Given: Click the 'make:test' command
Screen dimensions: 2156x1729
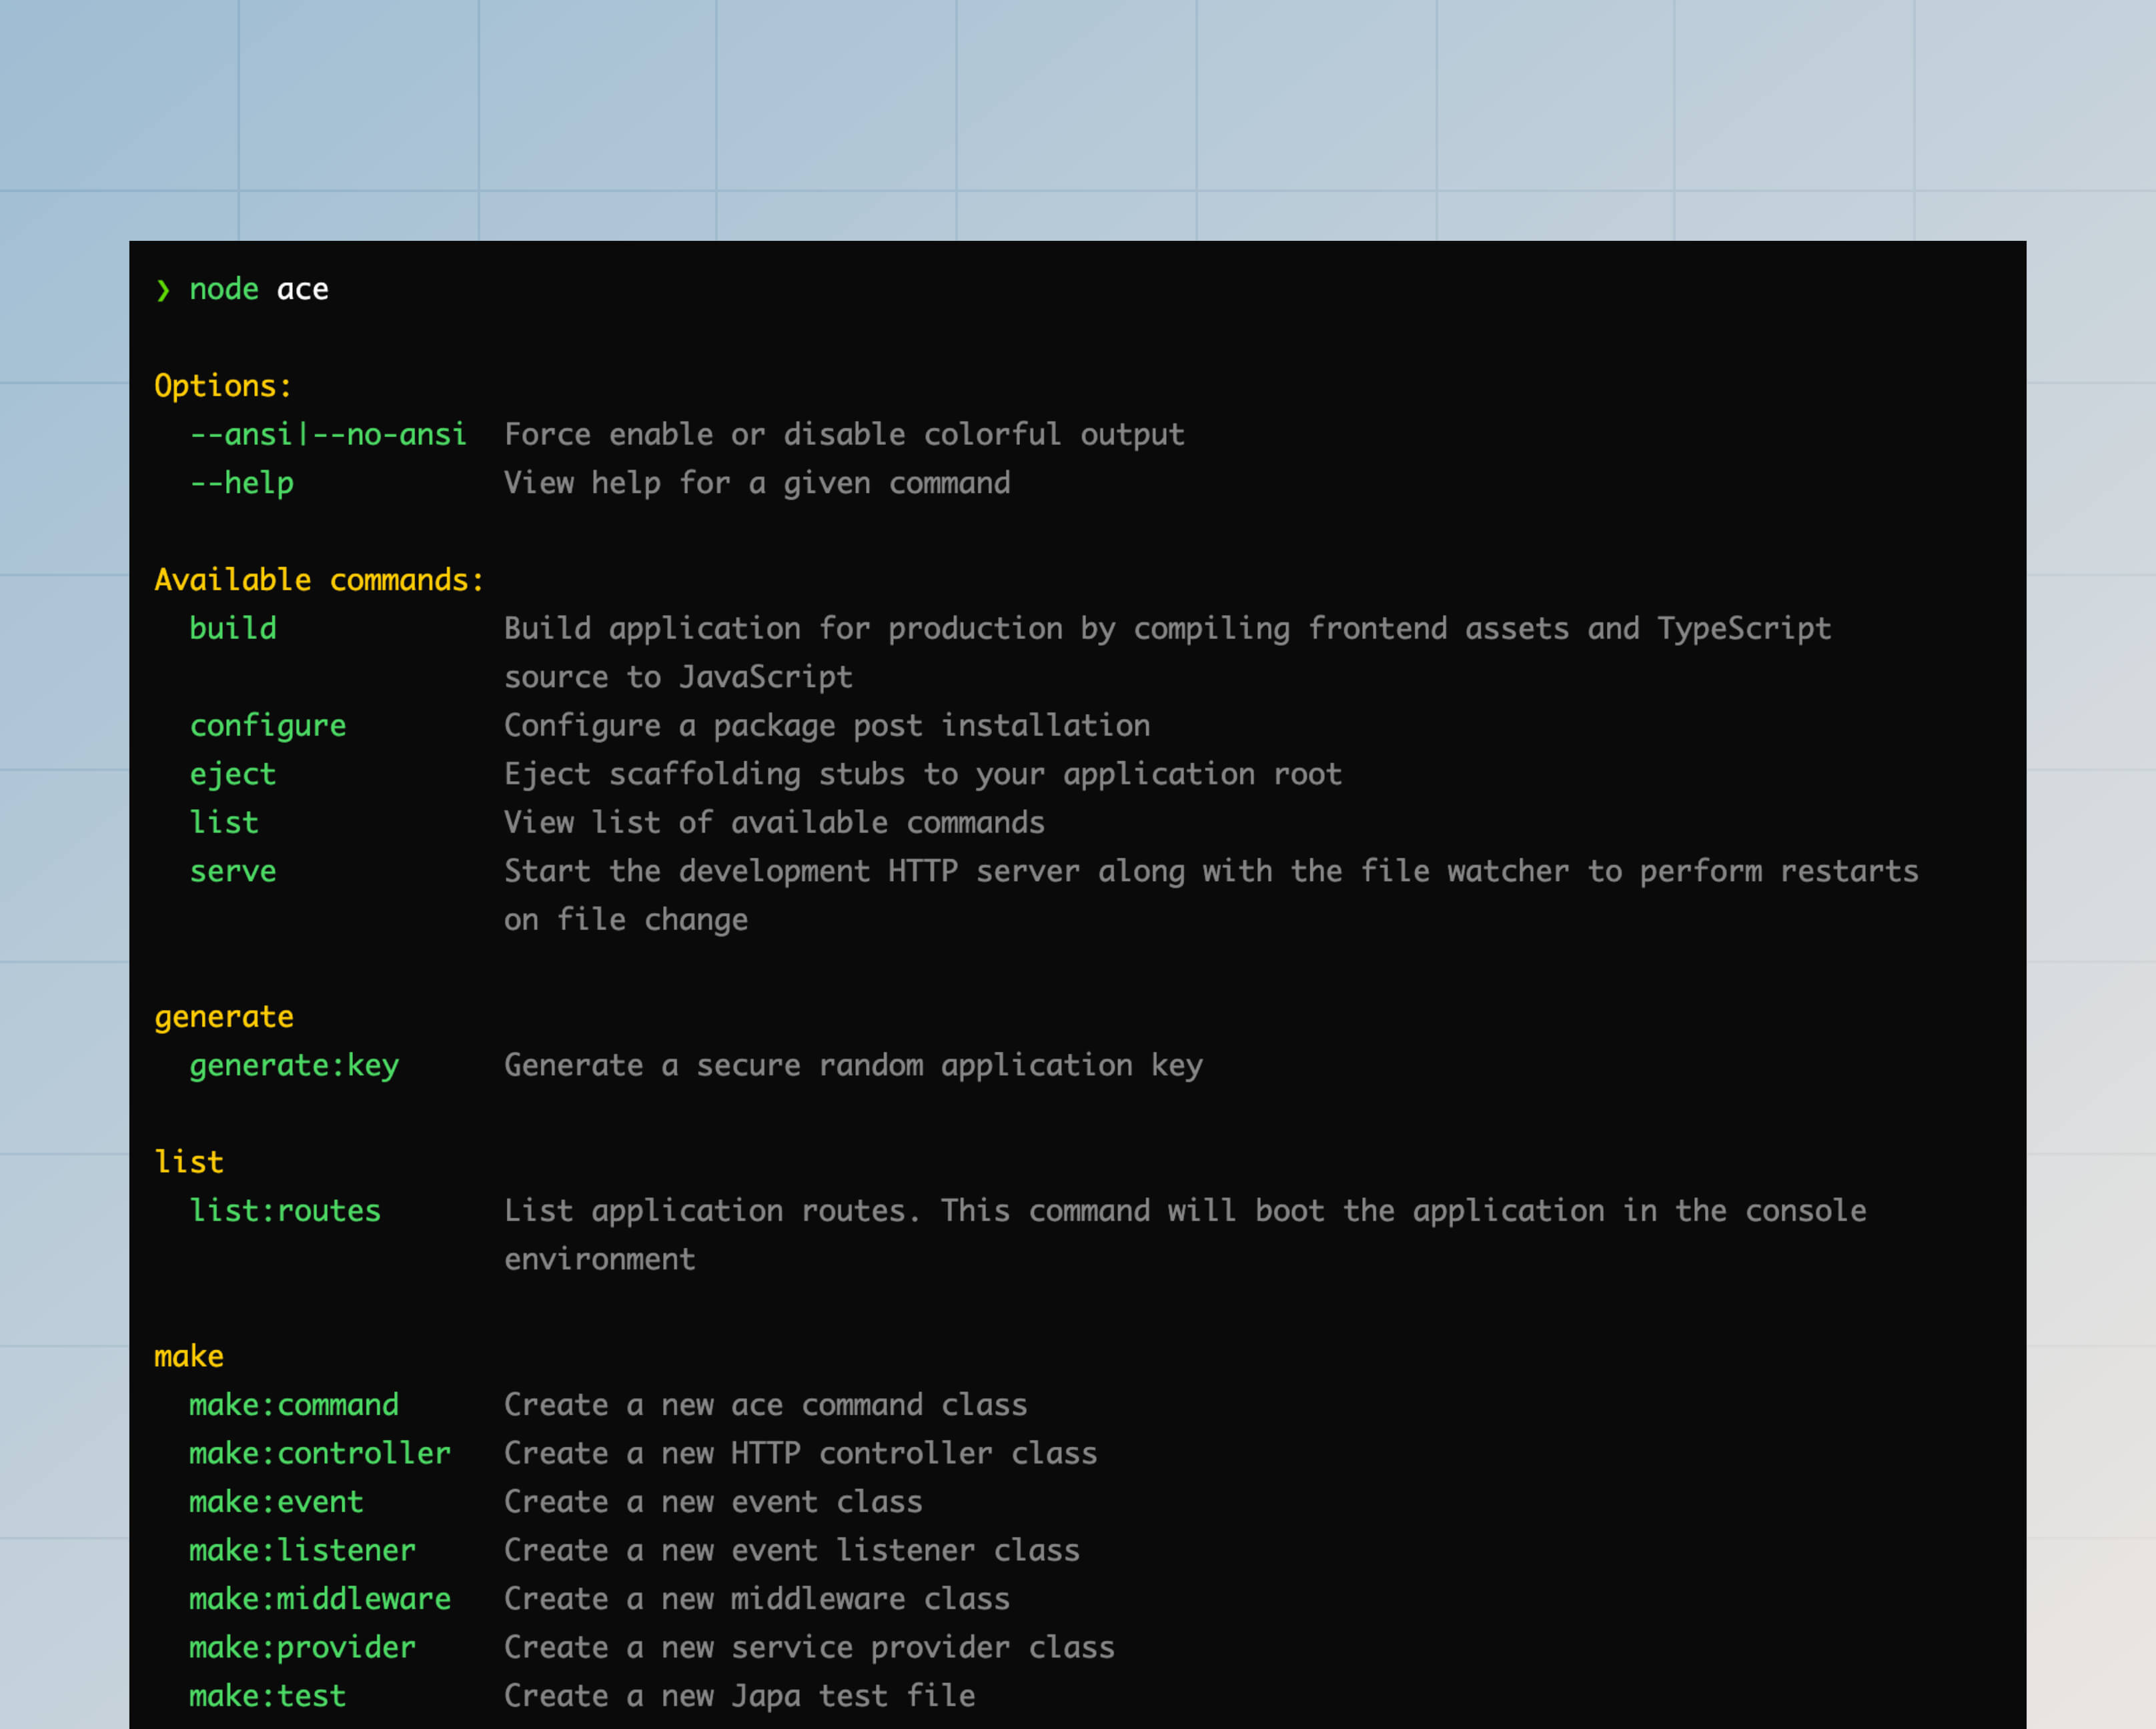Looking at the screenshot, I should click(x=267, y=1695).
